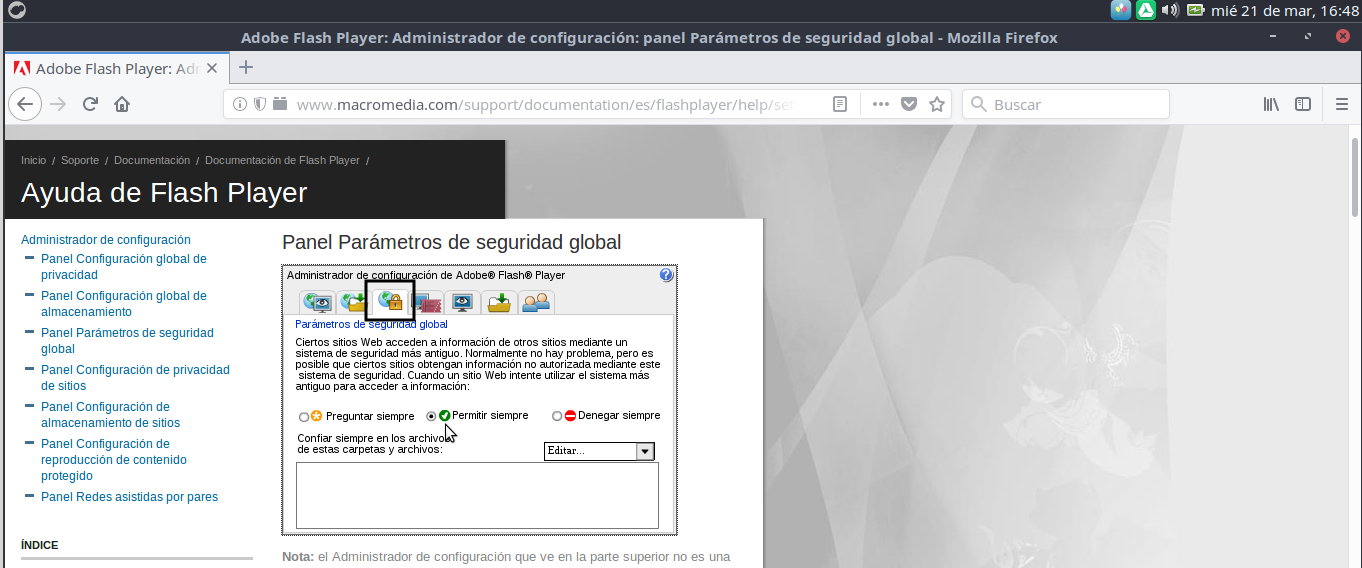Viewport: 1362px width, 568px height.
Task: Open the peer-assisted networking tab icon
Action: click(x=536, y=301)
